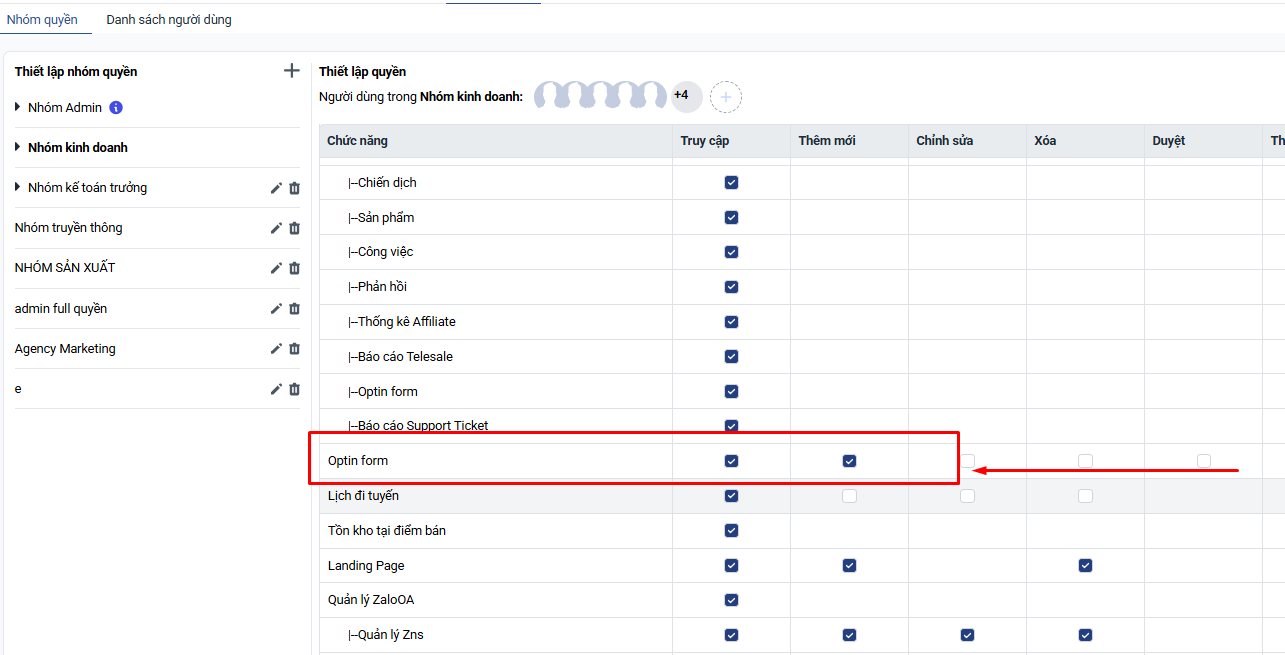Uncheck Thêm mới for top-level Optin form
The width and height of the screenshot is (1285, 655).
click(849, 461)
